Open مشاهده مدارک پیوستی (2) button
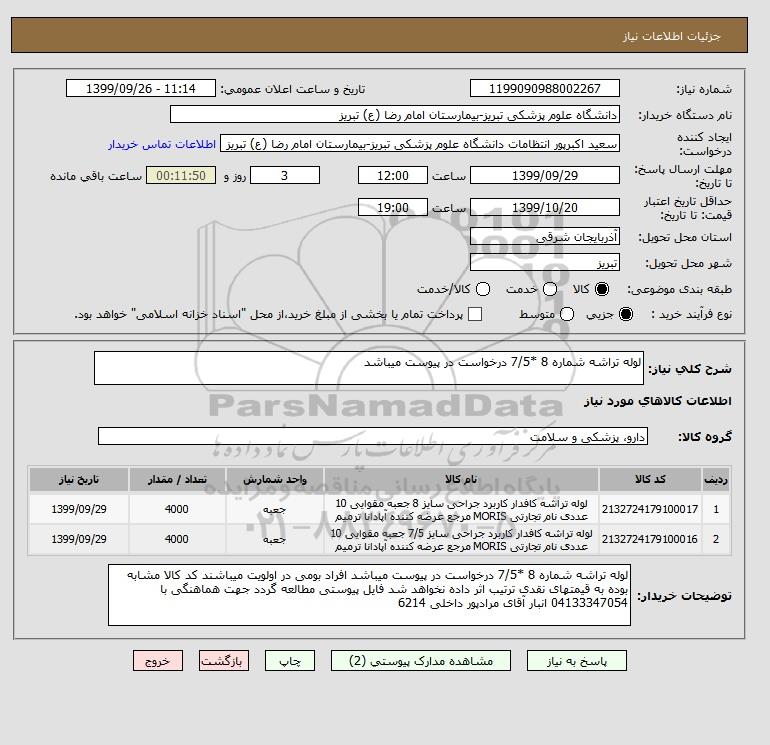The image size is (770, 745). (x=421, y=661)
